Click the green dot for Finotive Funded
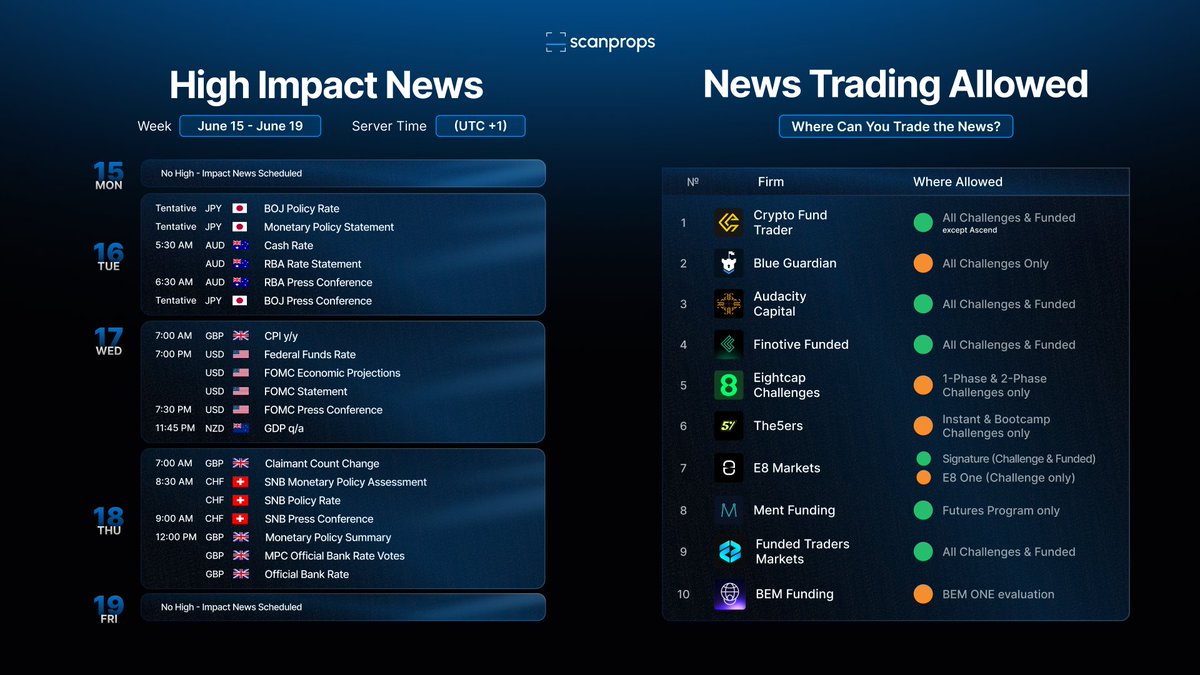Viewport: 1200px width, 675px height. [923, 344]
